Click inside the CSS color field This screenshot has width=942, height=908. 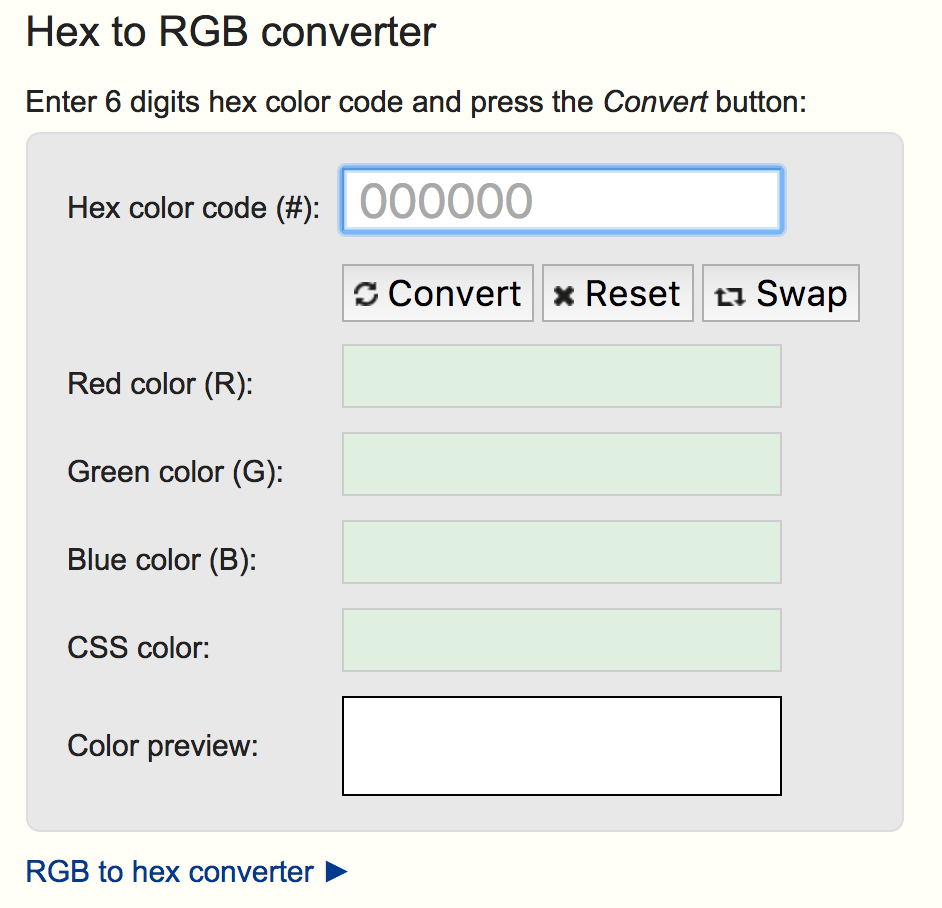point(561,639)
